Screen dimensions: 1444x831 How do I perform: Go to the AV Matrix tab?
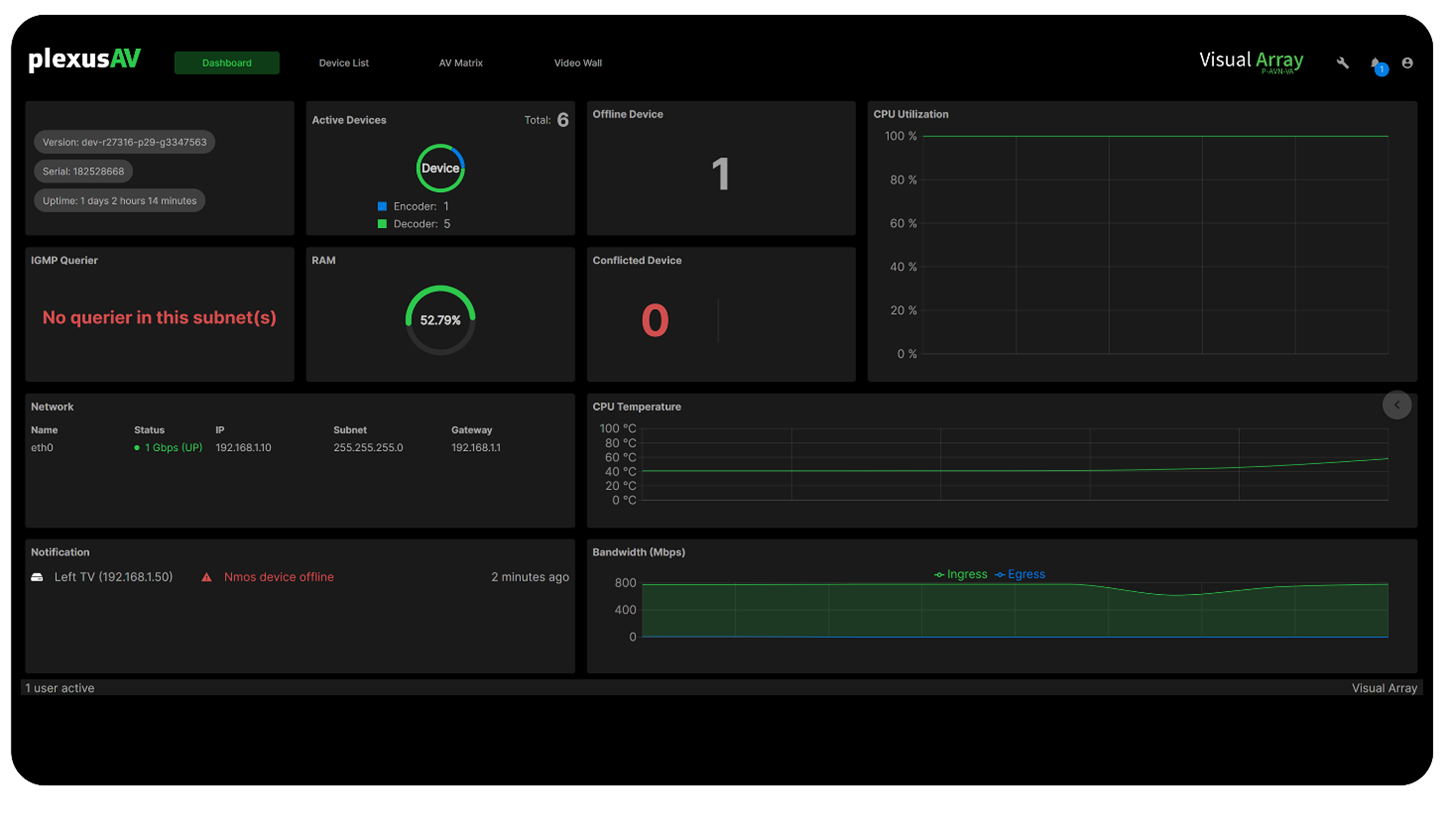click(x=461, y=63)
